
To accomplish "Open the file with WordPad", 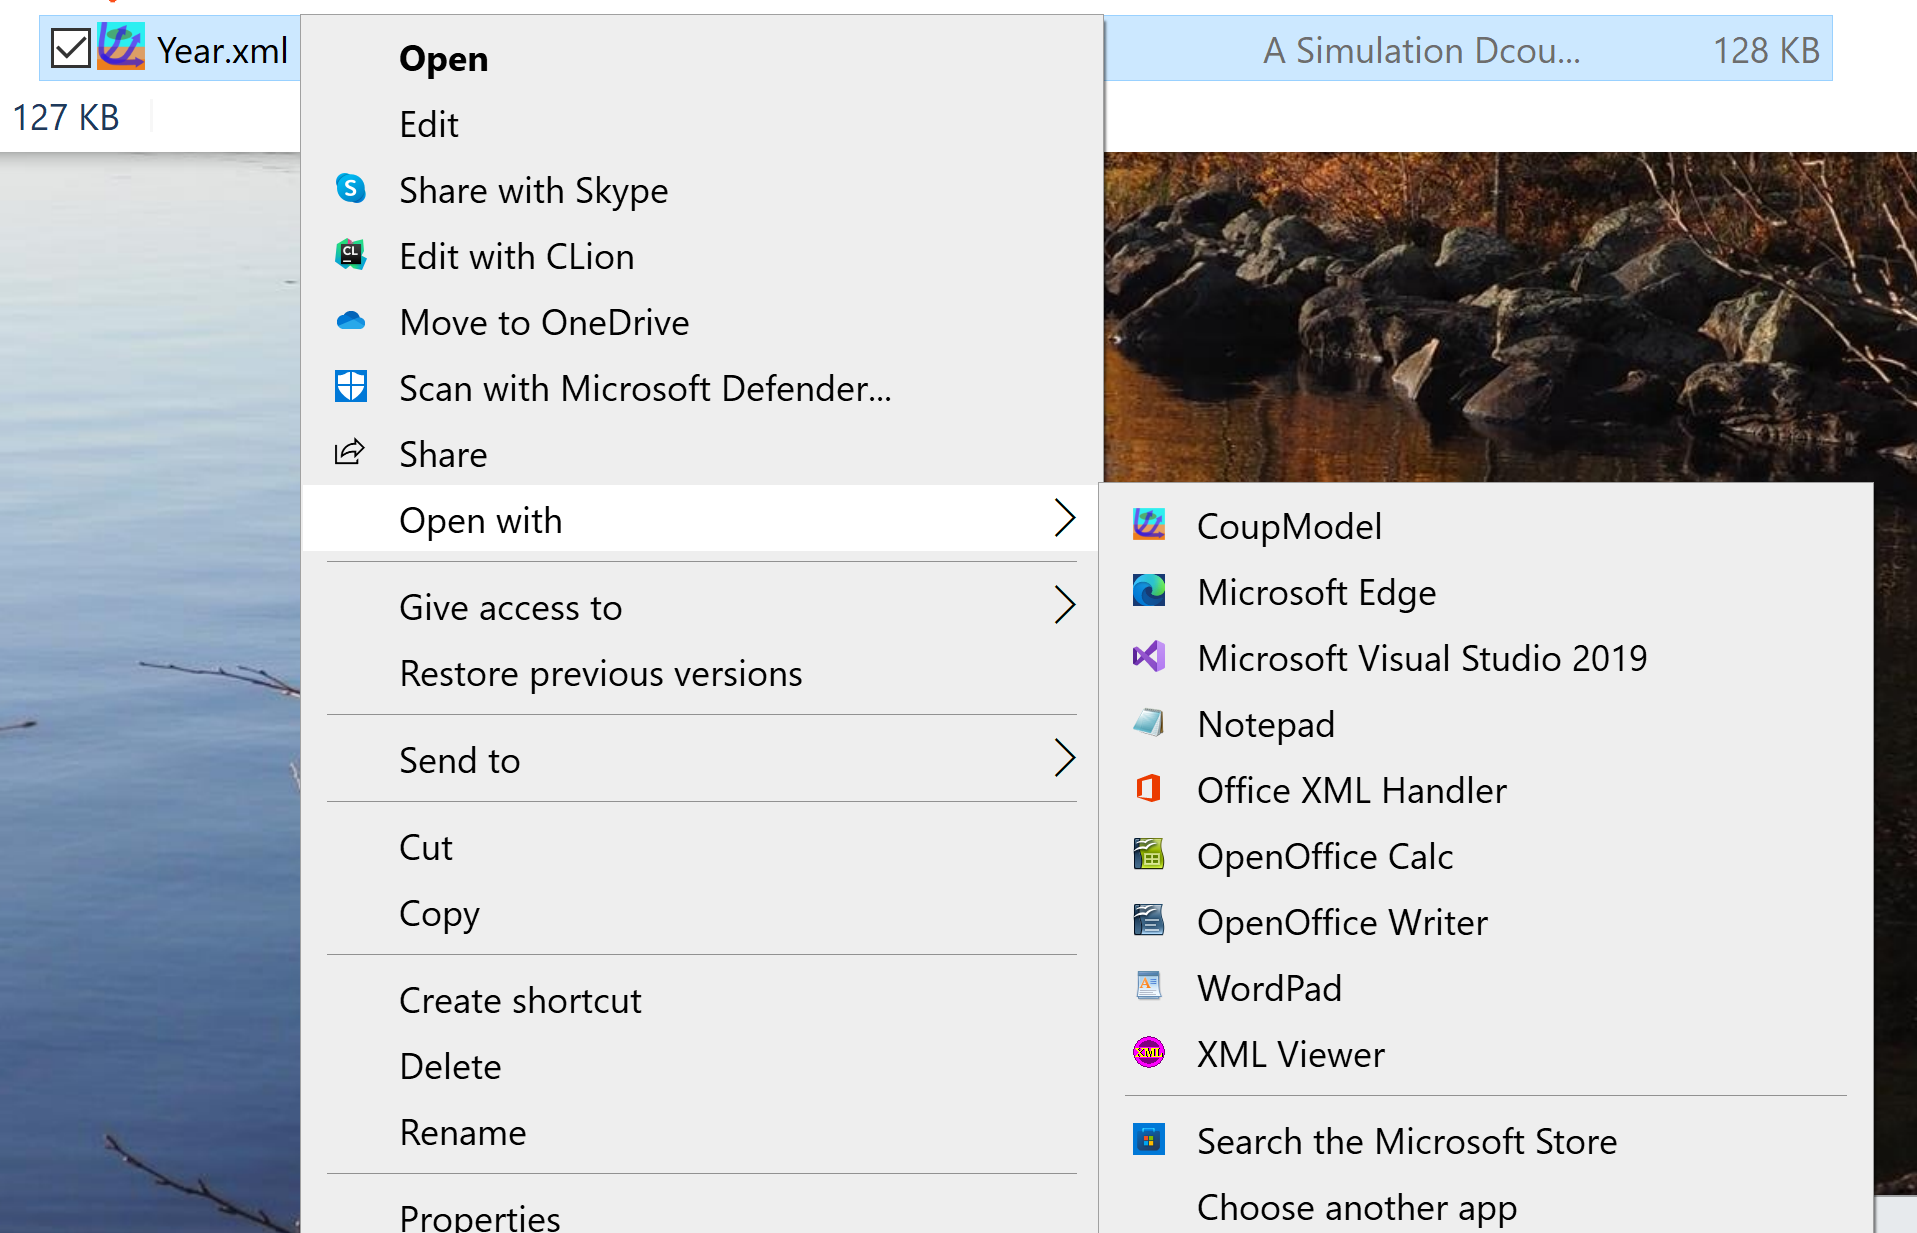I will pyautogui.click(x=1486, y=988).
